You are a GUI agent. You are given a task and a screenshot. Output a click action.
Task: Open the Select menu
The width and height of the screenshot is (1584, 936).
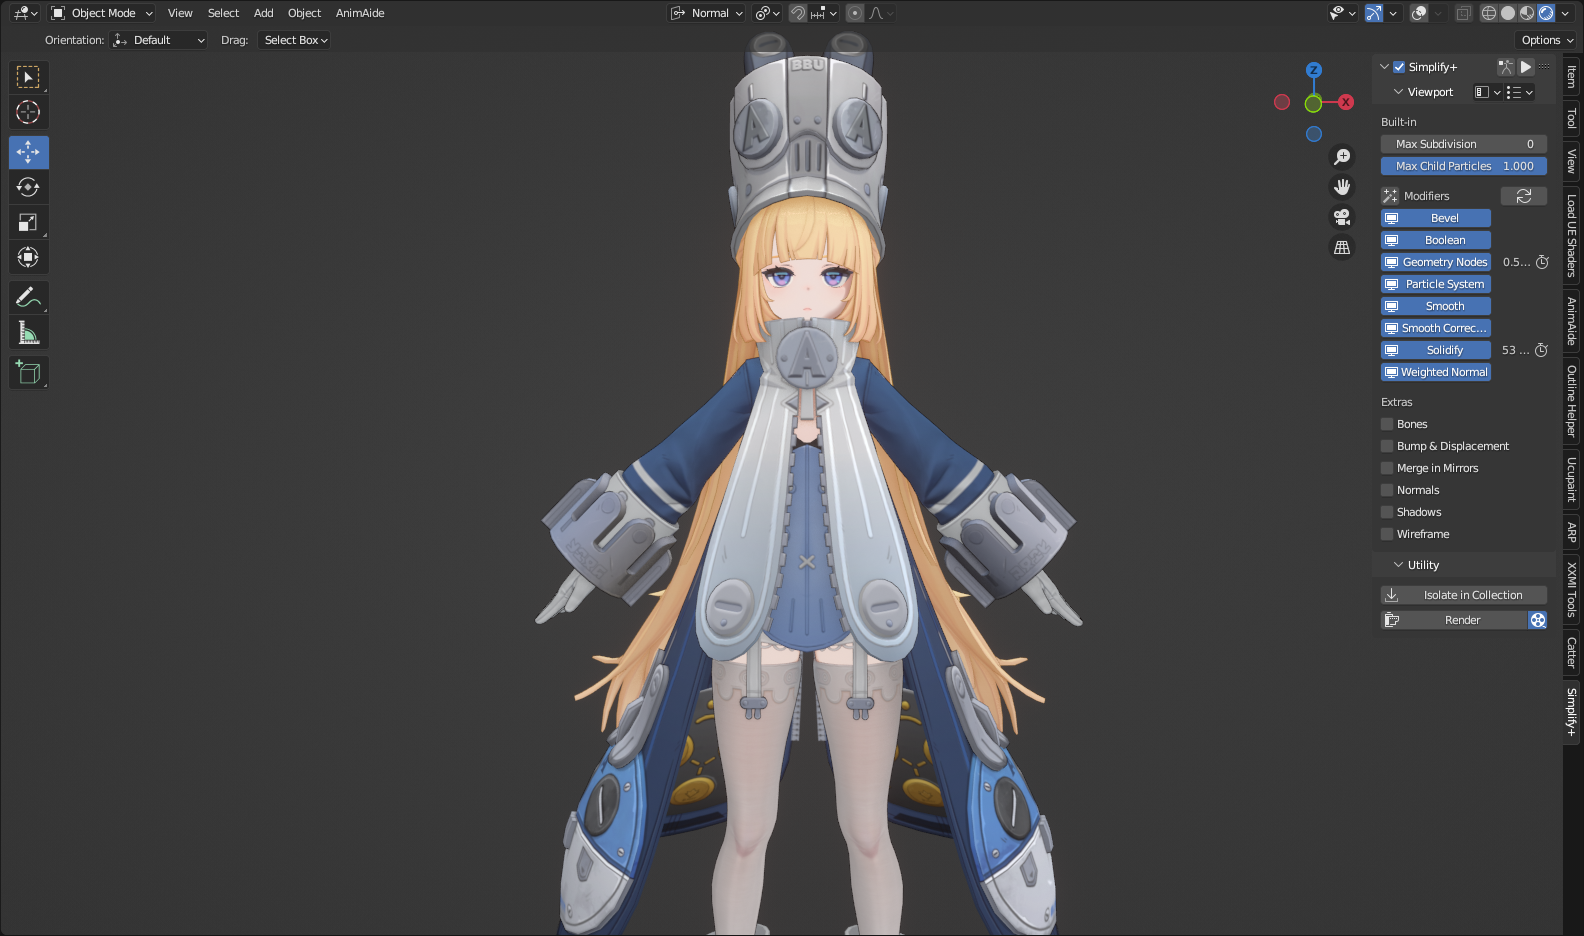[x=223, y=13]
